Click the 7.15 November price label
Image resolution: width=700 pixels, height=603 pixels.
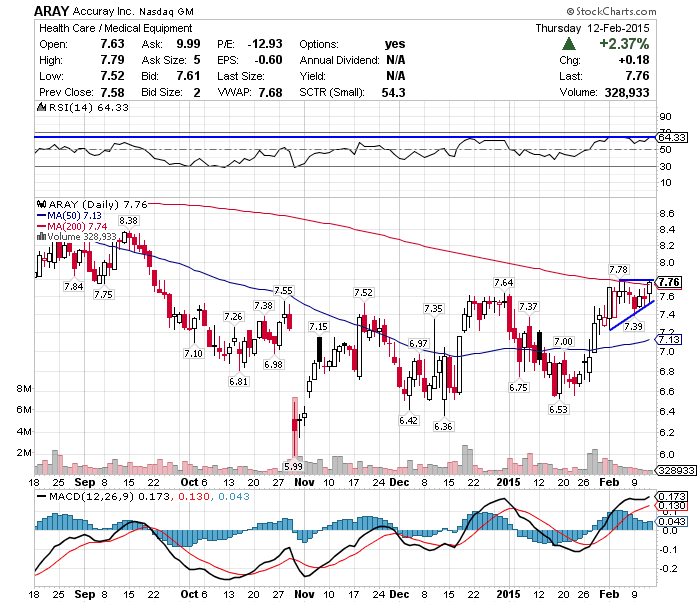coord(318,327)
